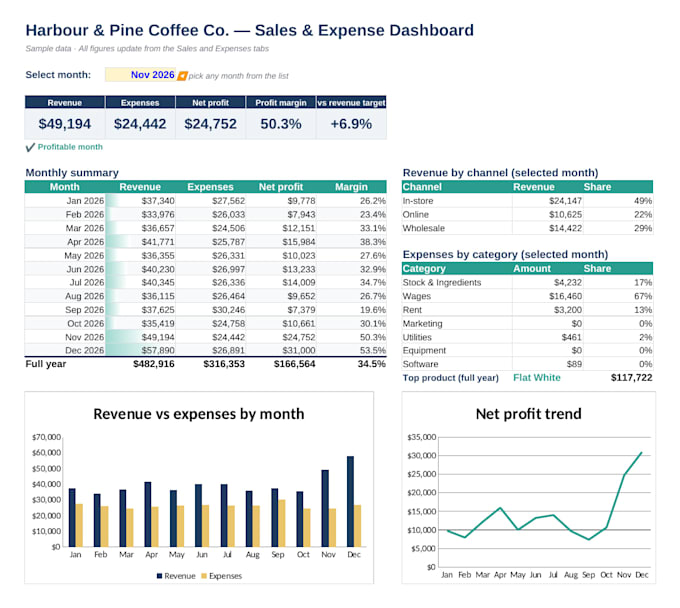Select the $49,194 Revenue KPI value
The image size is (680, 608).
point(65,124)
